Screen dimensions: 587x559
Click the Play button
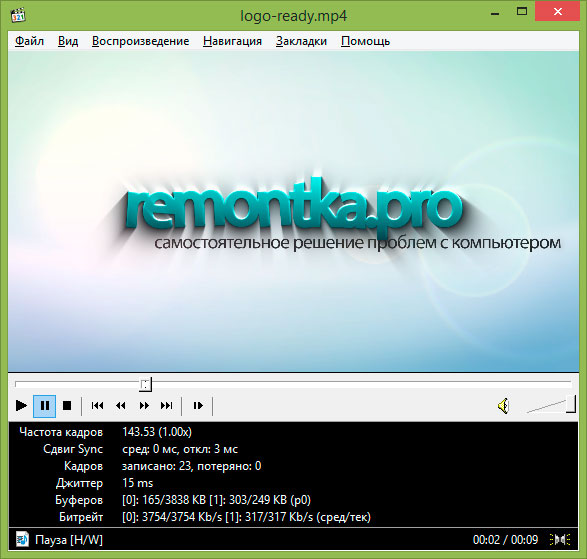21,405
